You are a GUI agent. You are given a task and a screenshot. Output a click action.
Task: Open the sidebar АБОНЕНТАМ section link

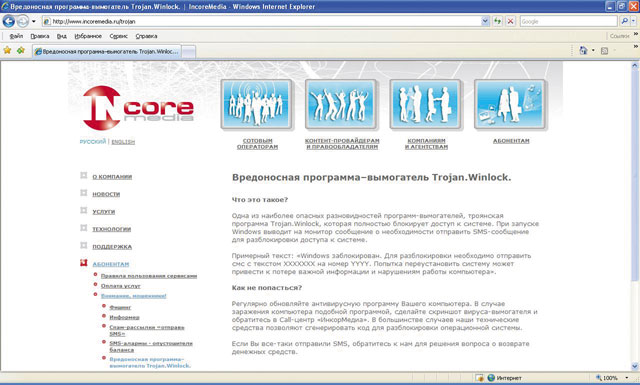tap(111, 265)
